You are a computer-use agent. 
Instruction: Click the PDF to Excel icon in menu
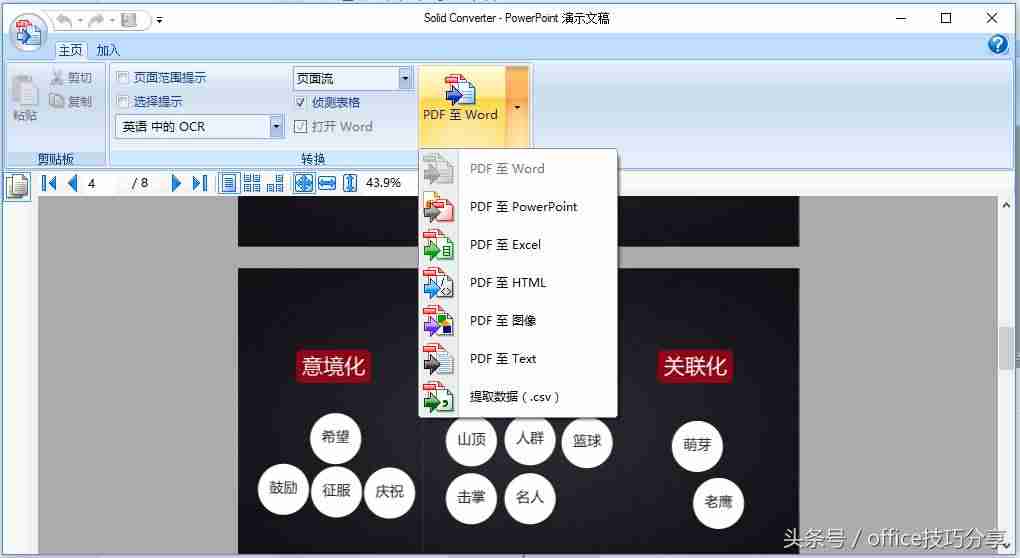[x=438, y=245]
